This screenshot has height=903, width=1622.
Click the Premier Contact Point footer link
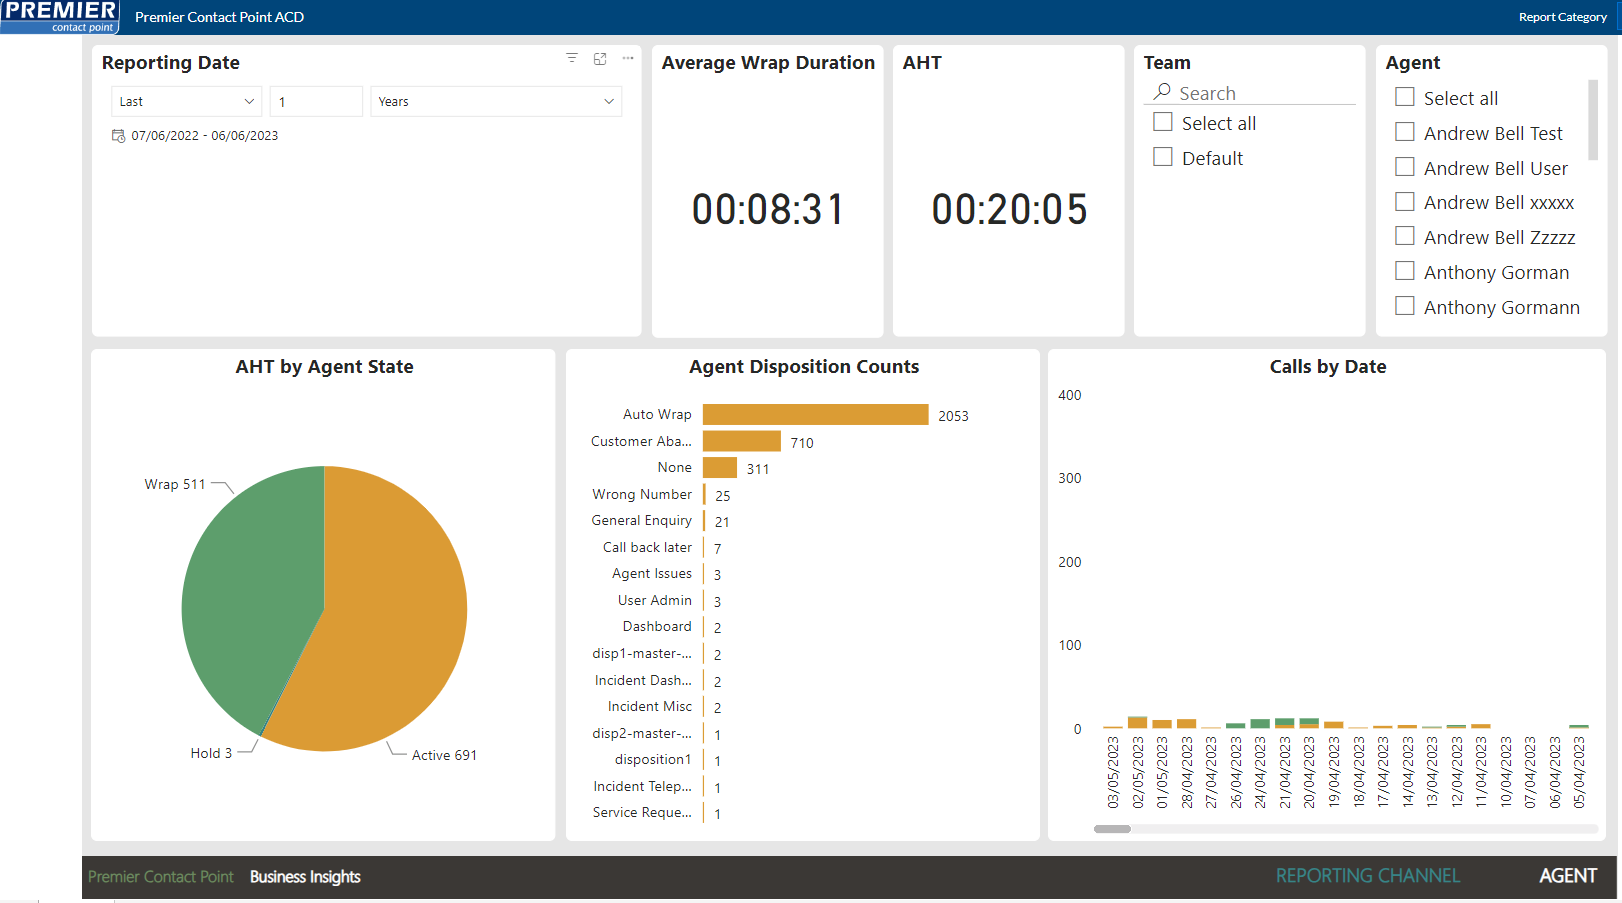(160, 877)
